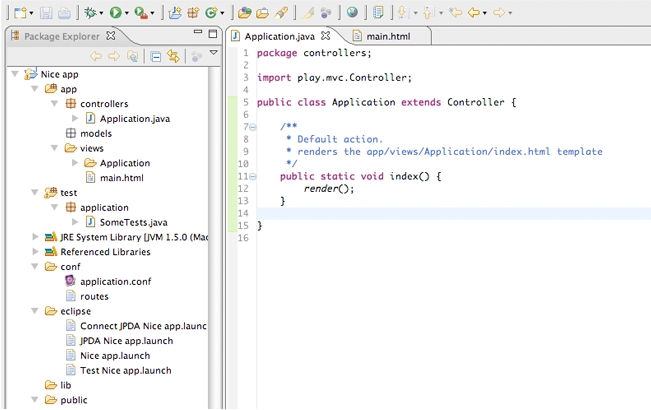Click the Back navigation arrow in toolbar
Image resolution: width=651 pixels, height=410 pixels.
[x=472, y=13]
